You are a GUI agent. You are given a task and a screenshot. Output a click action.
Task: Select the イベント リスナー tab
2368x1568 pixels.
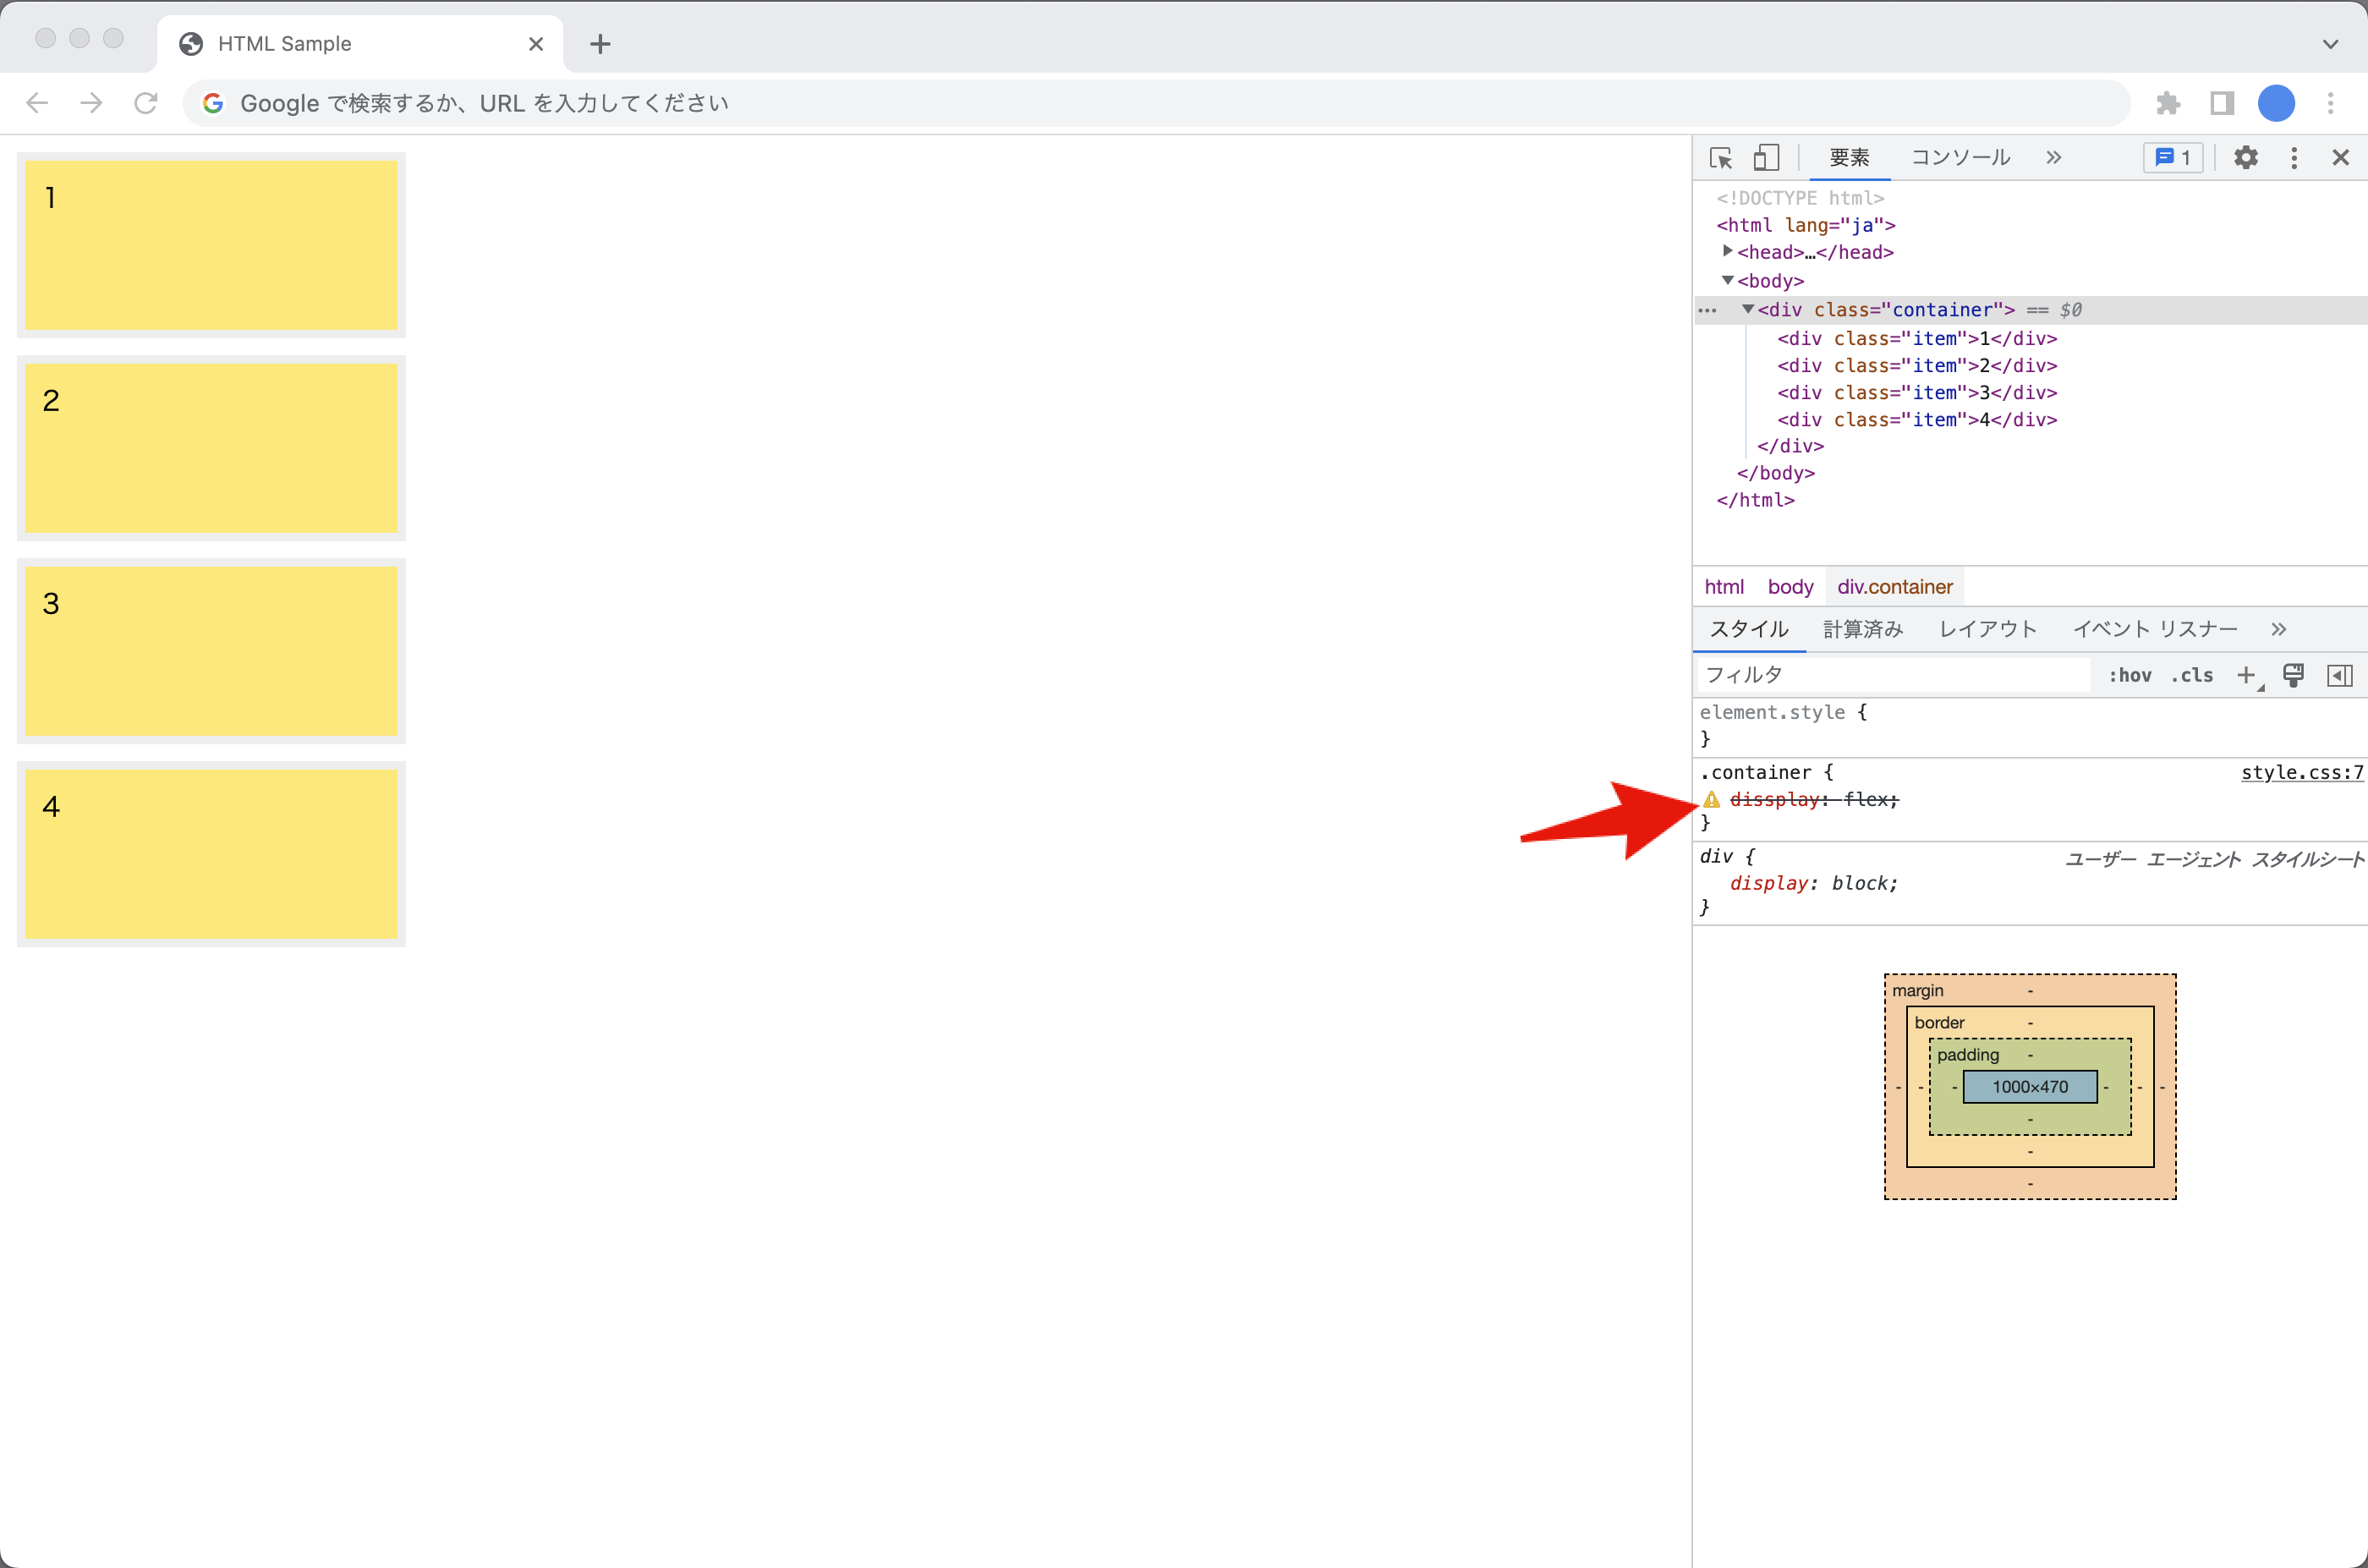pyautogui.click(x=2155, y=629)
